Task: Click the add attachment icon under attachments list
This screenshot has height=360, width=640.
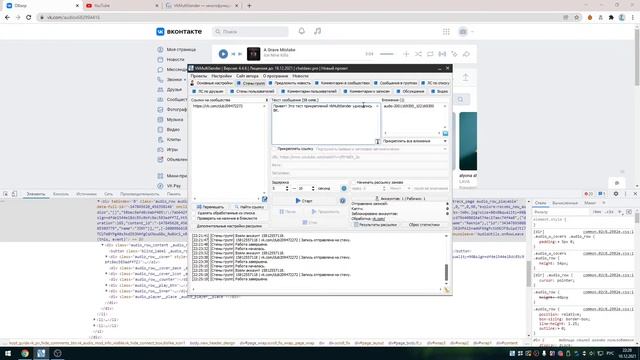Action: [445, 133]
